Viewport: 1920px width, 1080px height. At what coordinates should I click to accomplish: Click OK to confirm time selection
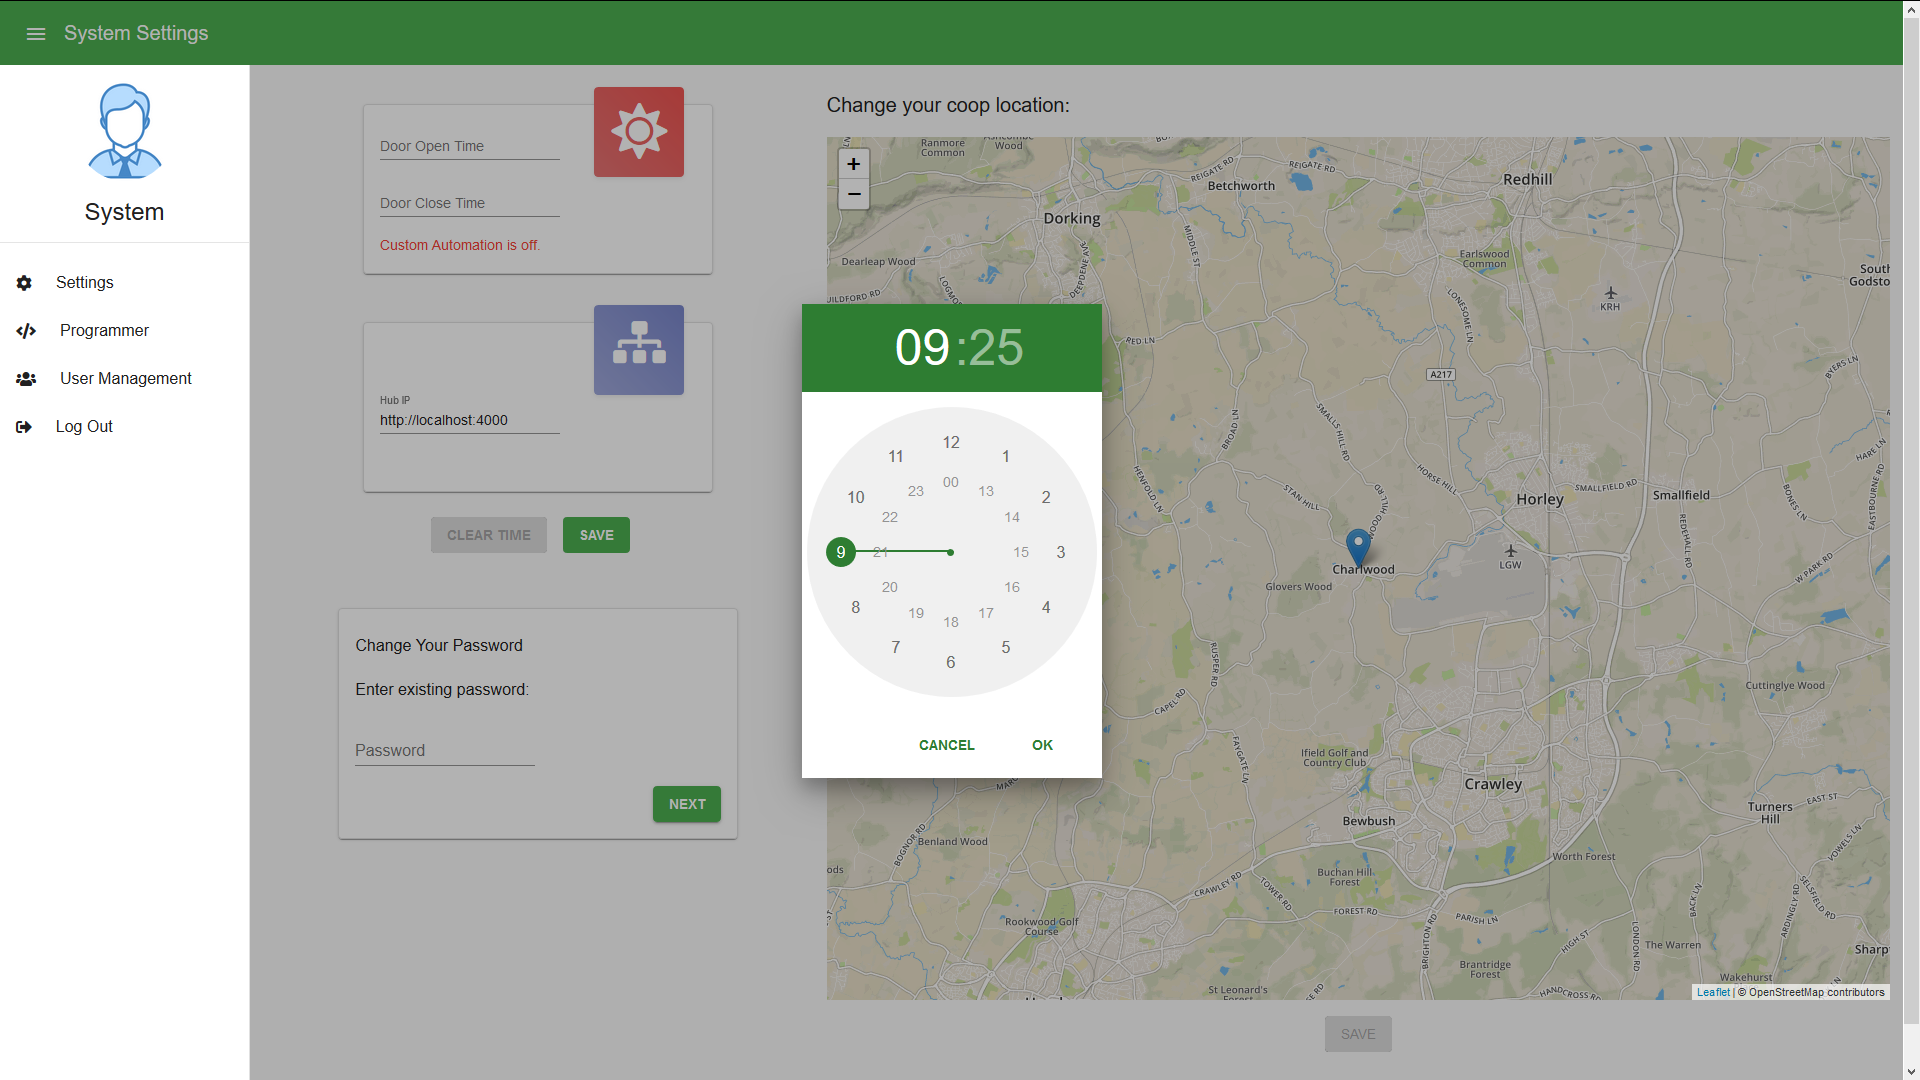tap(1042, 745)
